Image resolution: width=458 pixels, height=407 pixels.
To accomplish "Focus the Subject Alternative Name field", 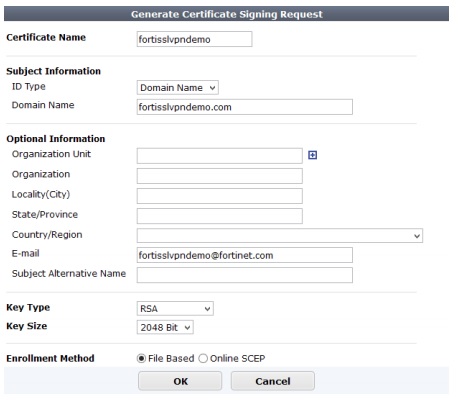I will tap(245, 275).
